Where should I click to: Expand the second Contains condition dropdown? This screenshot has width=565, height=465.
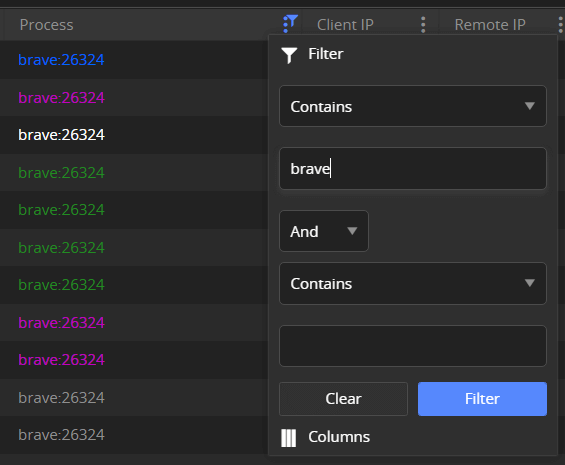(x=413, y=284)
